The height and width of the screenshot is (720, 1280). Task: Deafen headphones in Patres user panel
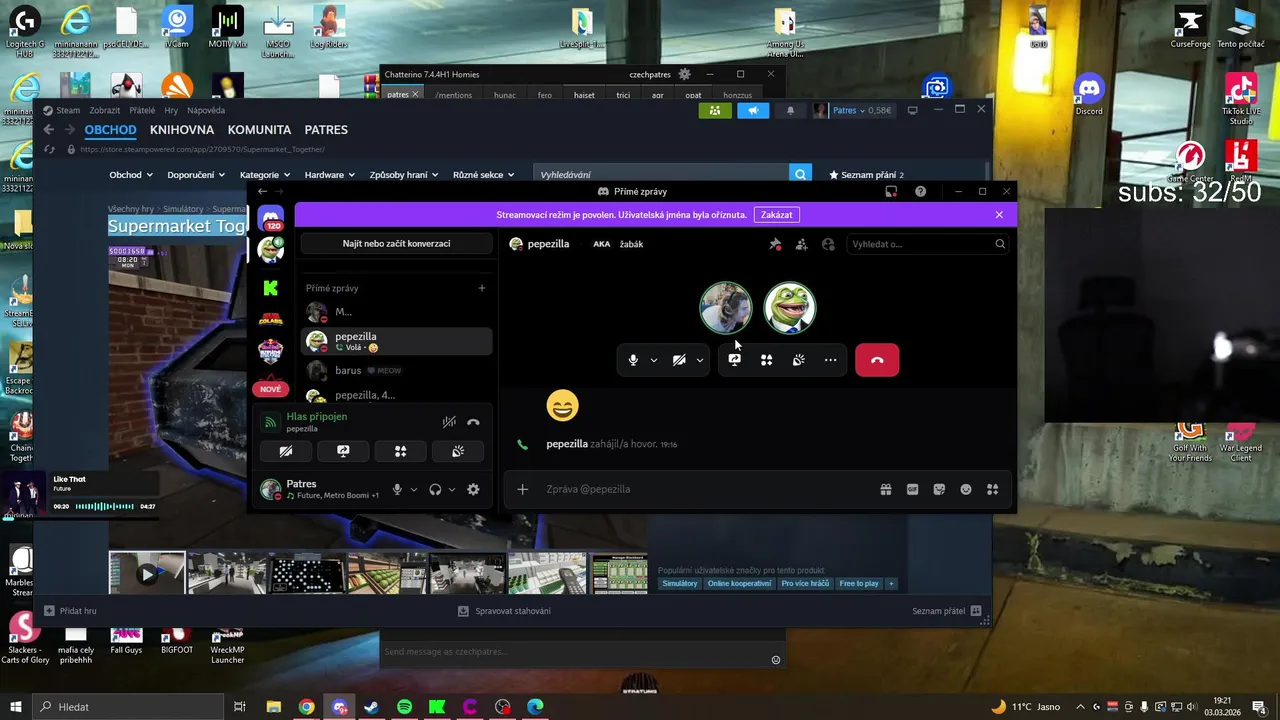click(435, 489)
